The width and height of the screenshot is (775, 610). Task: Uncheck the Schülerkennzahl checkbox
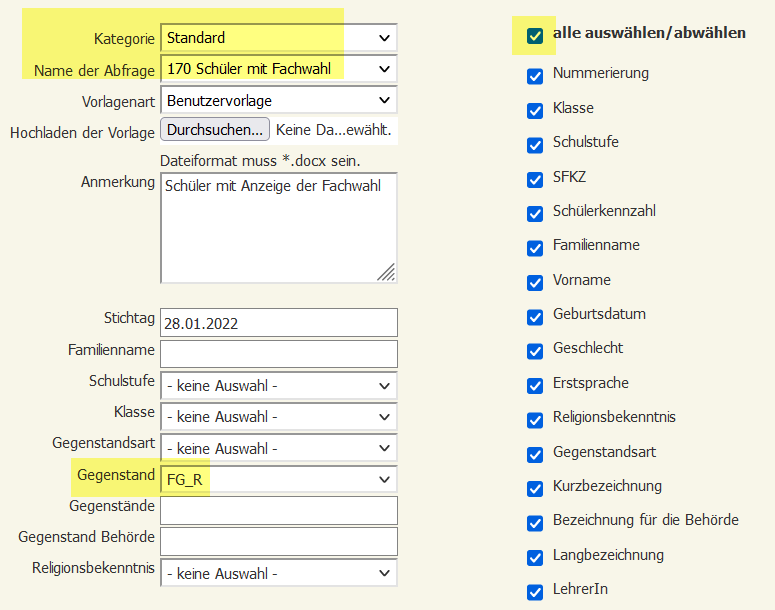[535, 214]
